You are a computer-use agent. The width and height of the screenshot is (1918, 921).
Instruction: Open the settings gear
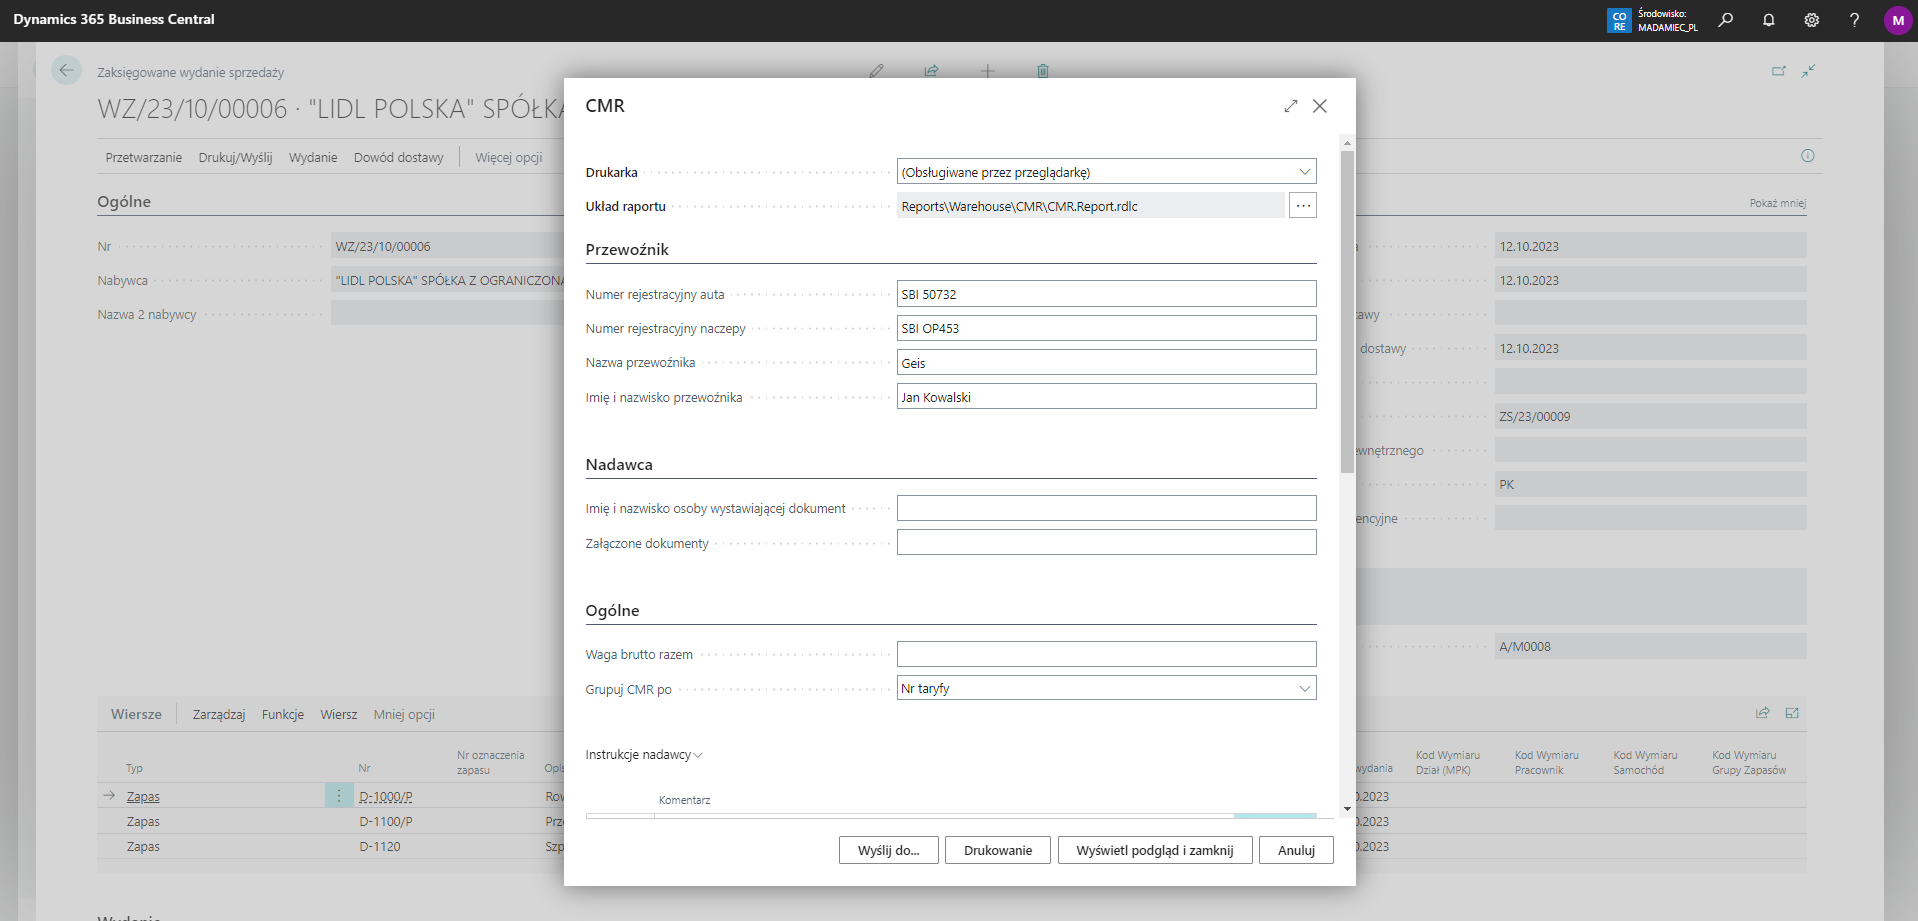coord(1812,20)
